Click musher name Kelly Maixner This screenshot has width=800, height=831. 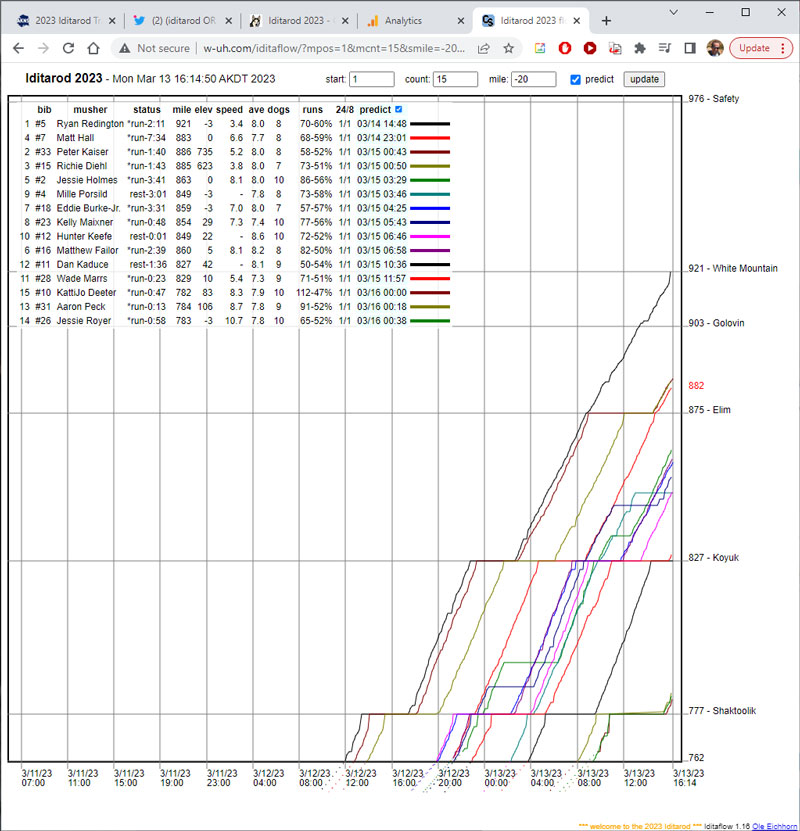85,222
